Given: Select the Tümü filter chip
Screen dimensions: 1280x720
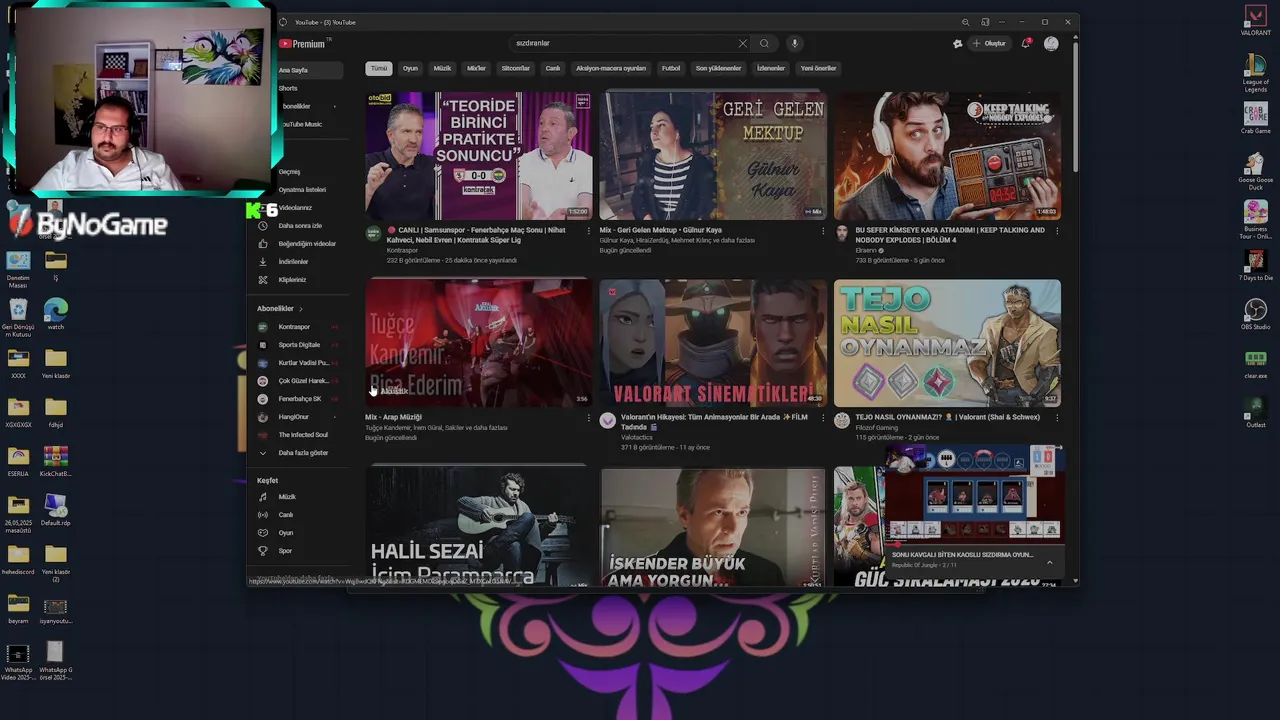Looking at the screenshot, I should 379,69.
